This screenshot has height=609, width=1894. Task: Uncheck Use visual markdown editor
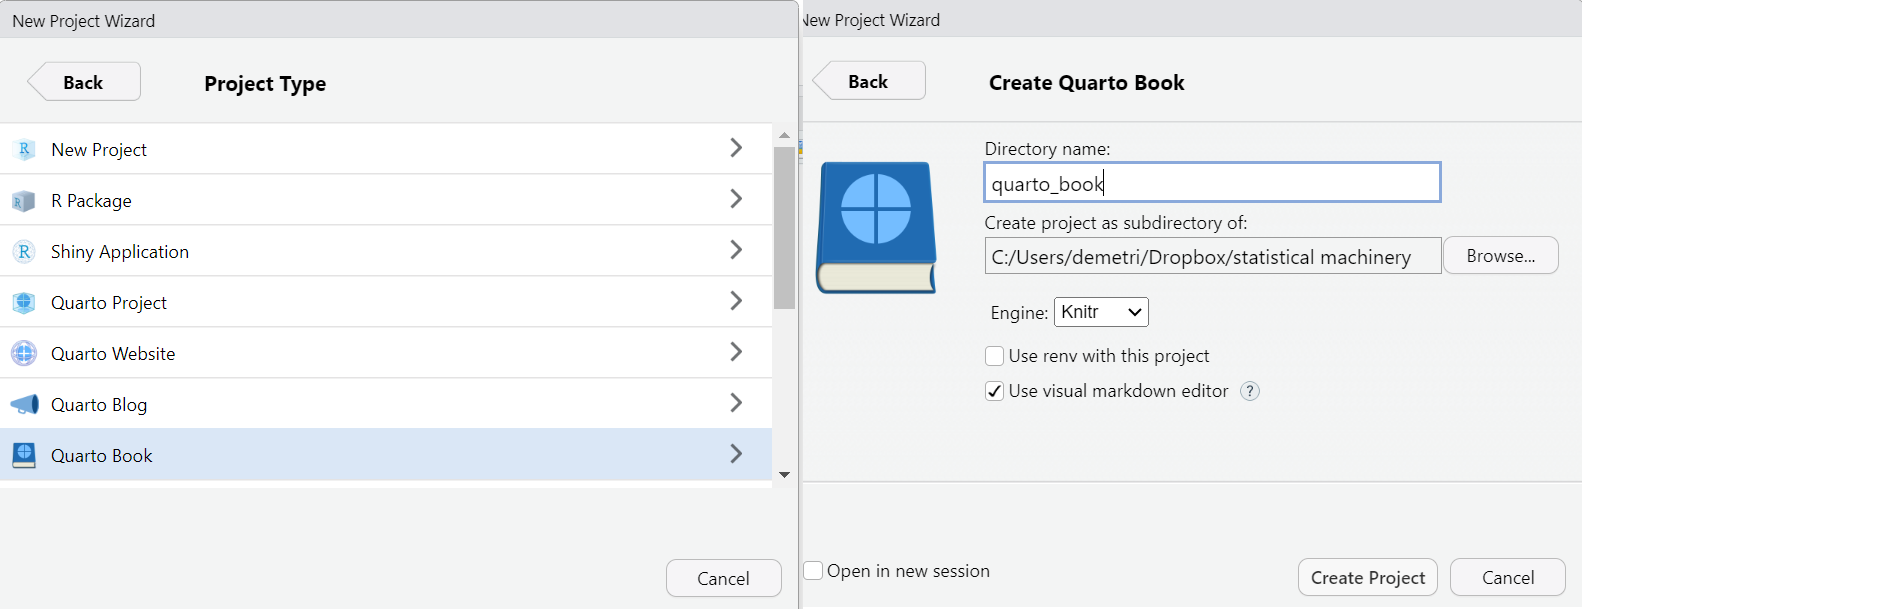(x=995, y=391)
